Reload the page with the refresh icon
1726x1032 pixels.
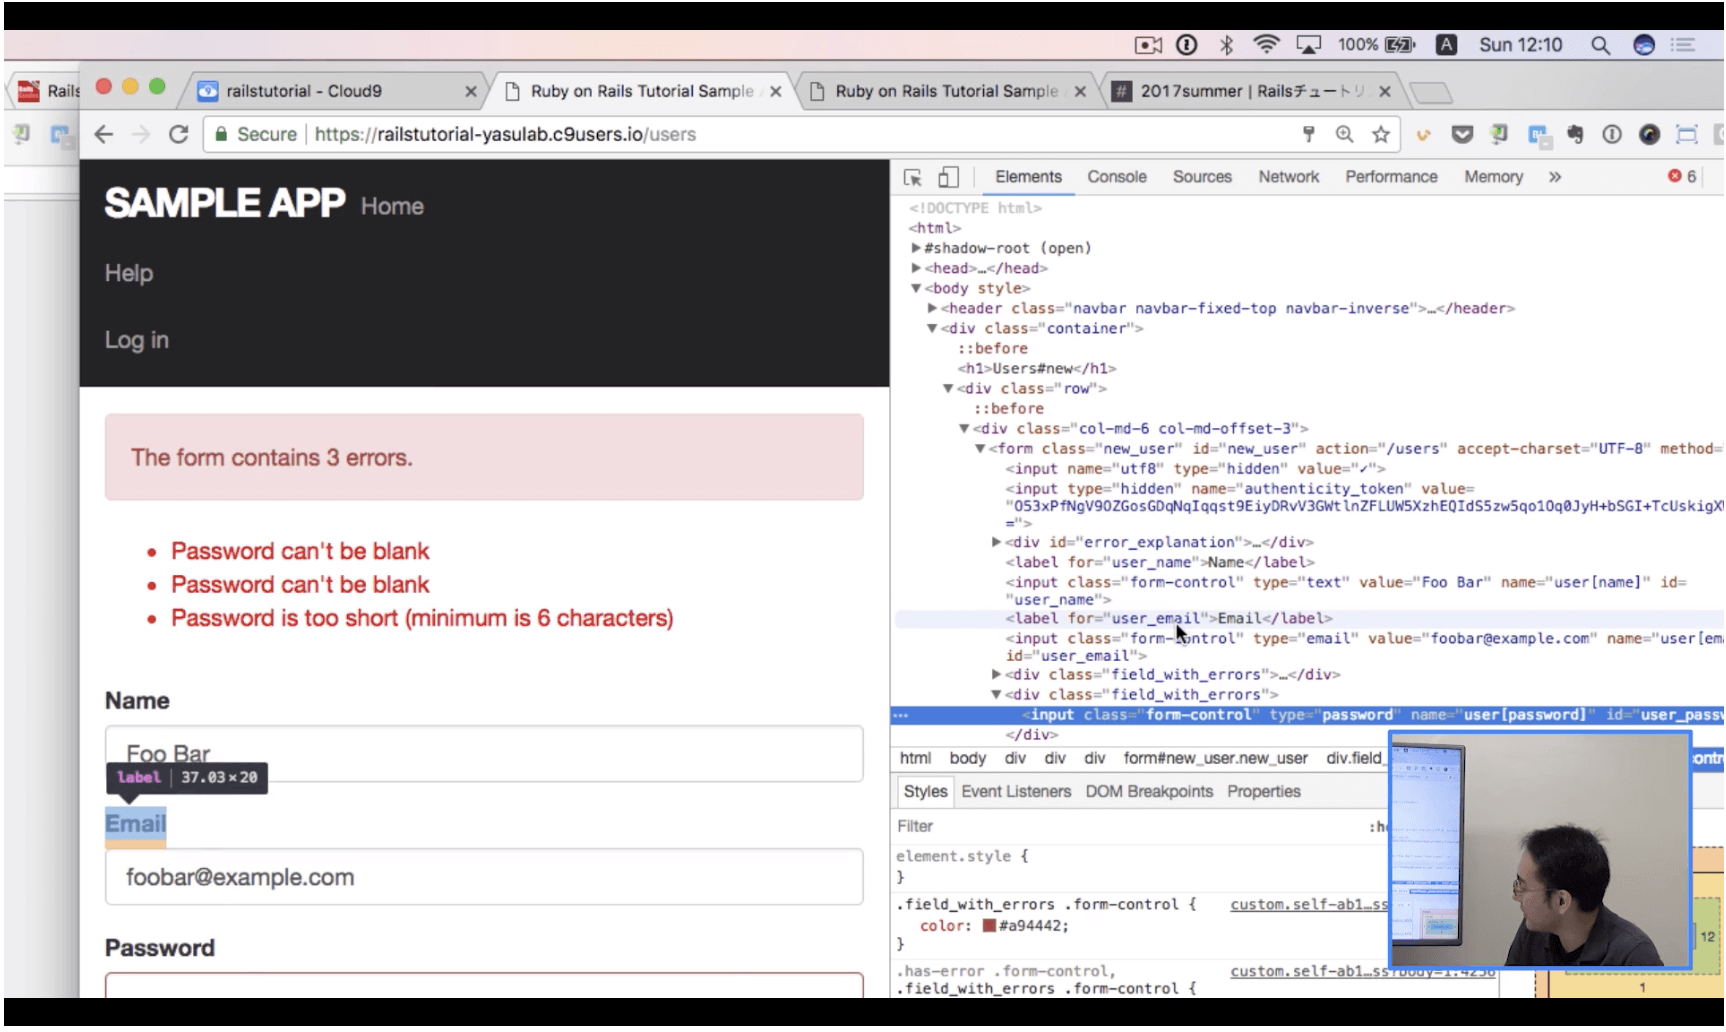[178, 134]
